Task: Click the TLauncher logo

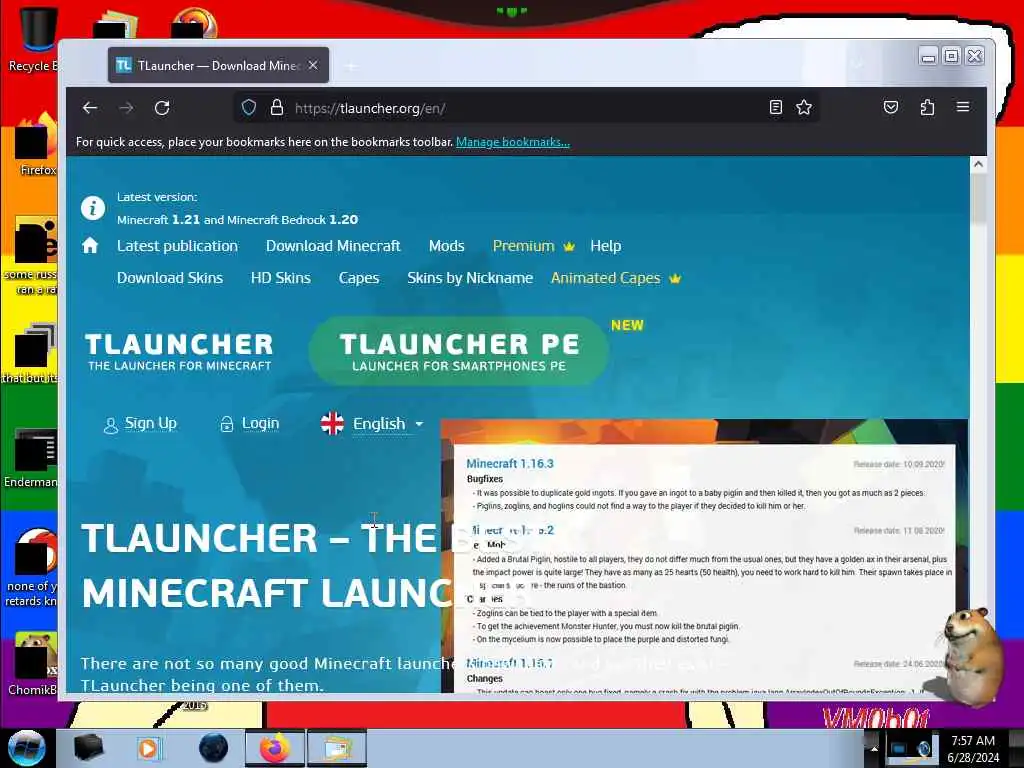Action: [x=180, y=351]
